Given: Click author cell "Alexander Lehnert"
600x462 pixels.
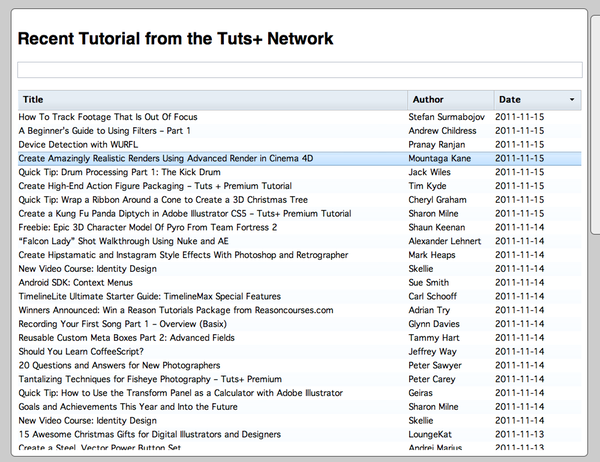Looking at the screenshot, I should point(445,241).
